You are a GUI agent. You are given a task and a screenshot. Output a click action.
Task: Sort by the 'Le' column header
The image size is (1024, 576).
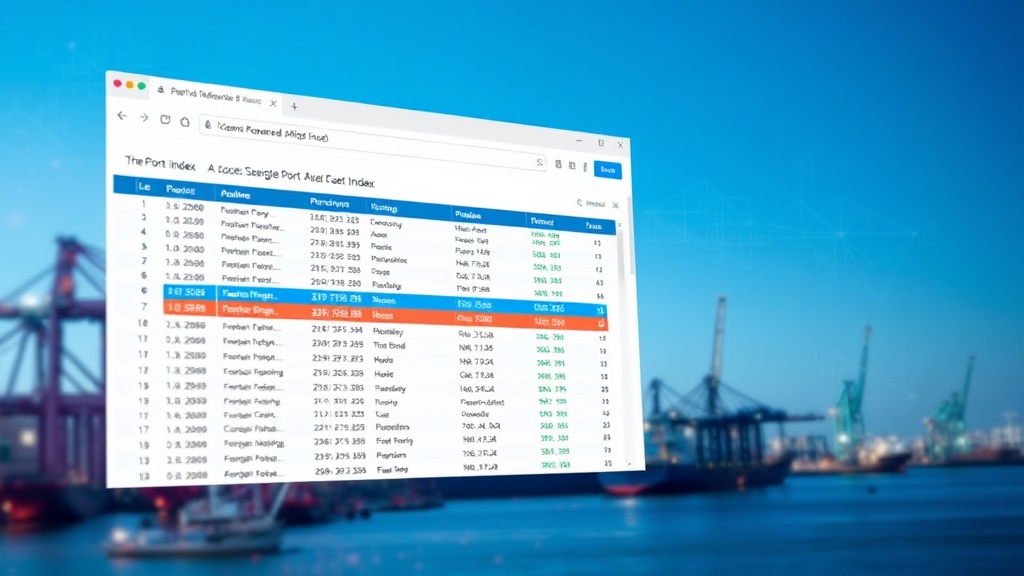pos(144,187)
